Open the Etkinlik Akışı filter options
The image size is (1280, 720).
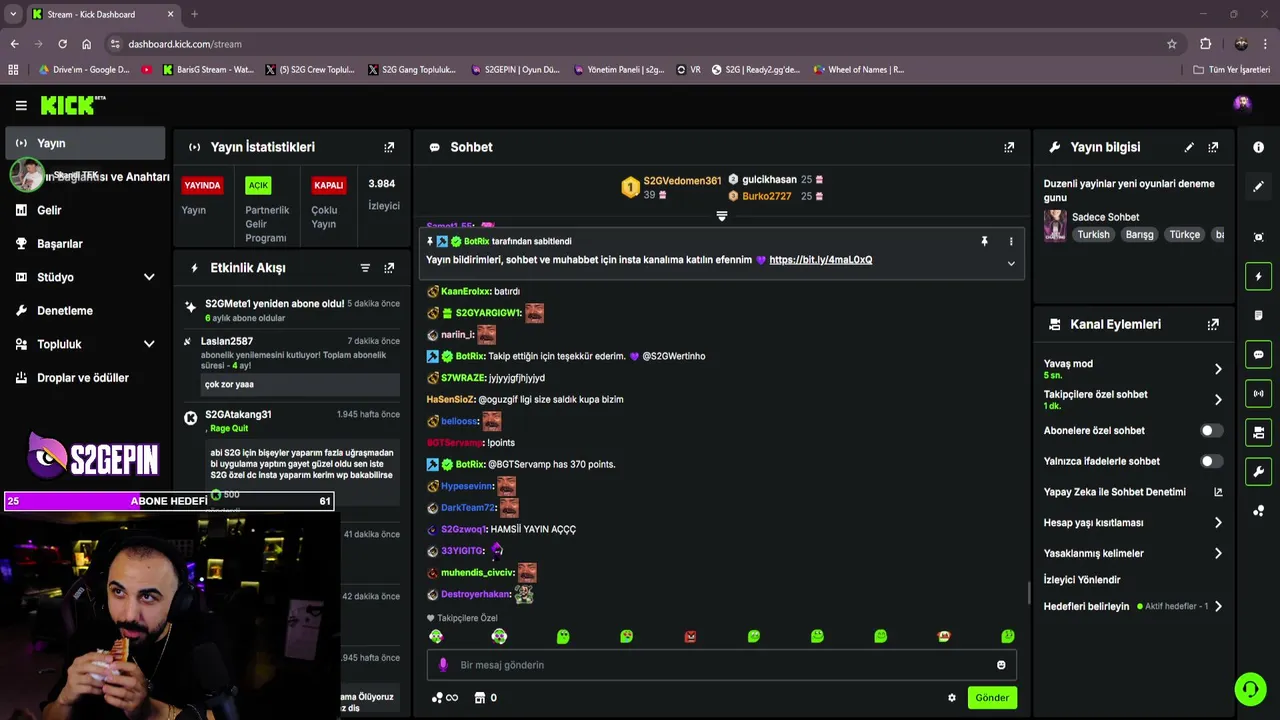tap(365, 268)
